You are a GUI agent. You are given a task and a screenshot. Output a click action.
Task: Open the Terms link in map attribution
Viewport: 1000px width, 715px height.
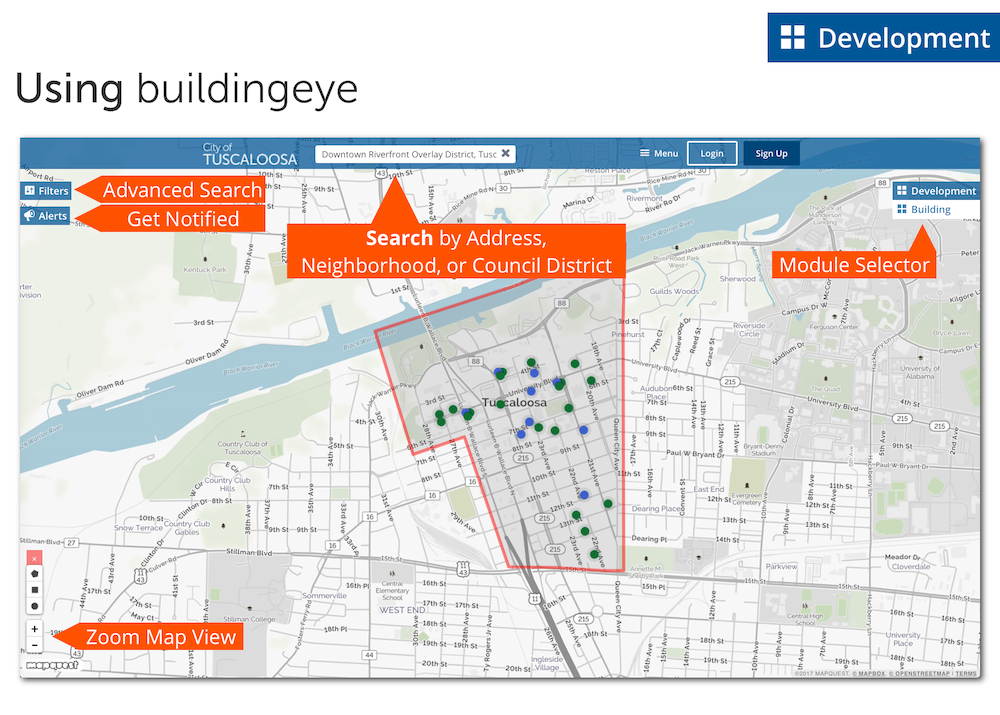966,674
